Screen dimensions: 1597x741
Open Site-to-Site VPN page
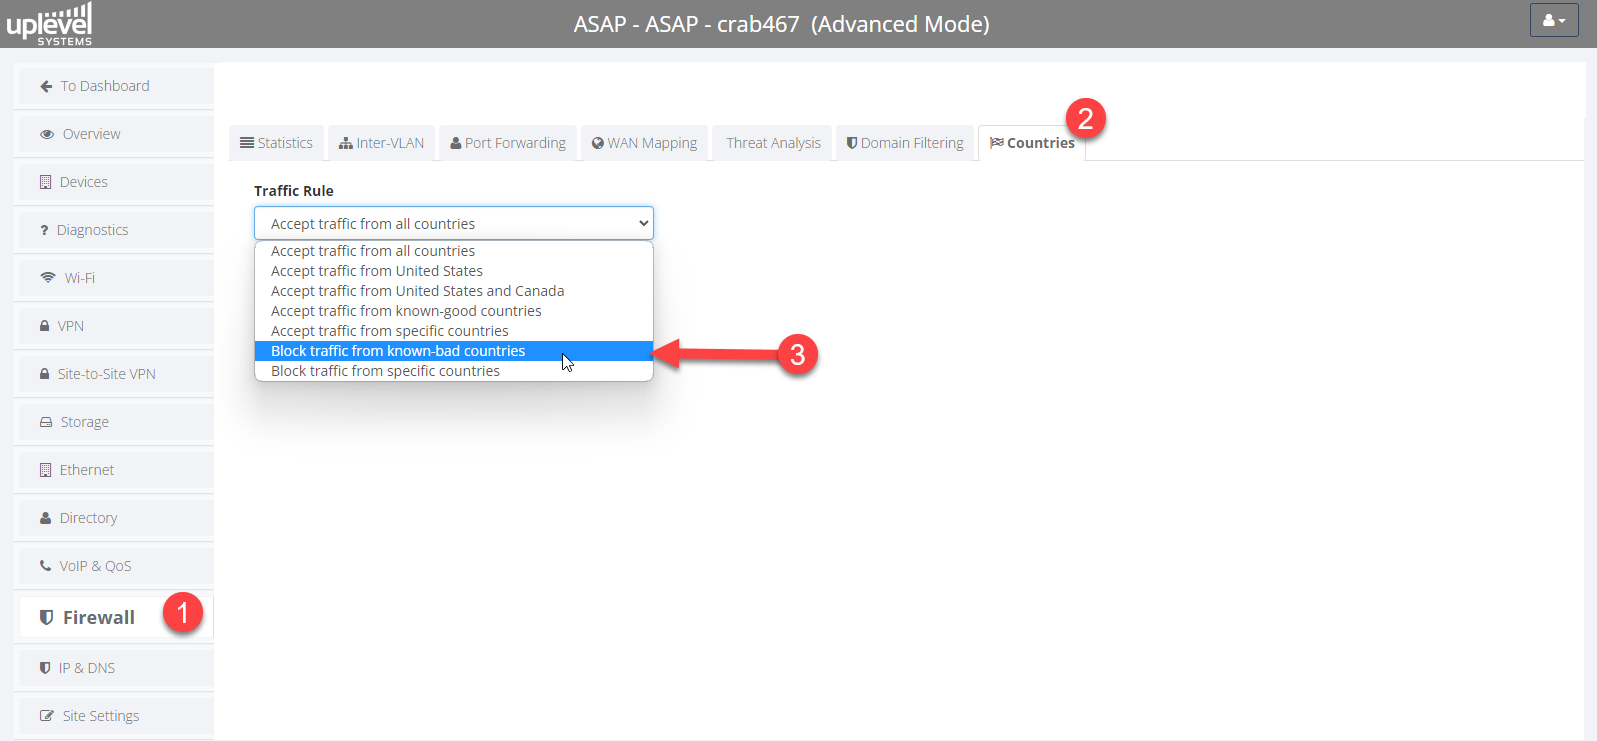pyautogui.click(x=116, y=374)
